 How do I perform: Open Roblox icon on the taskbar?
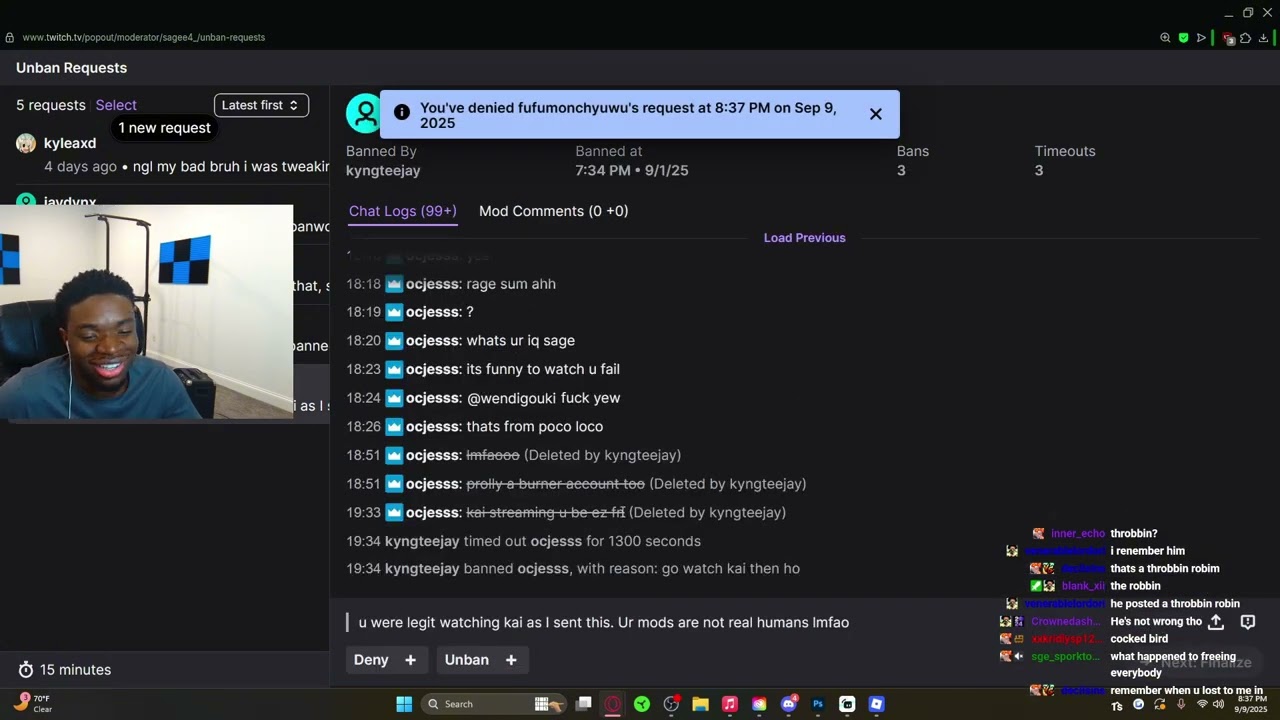click(877, 704)
